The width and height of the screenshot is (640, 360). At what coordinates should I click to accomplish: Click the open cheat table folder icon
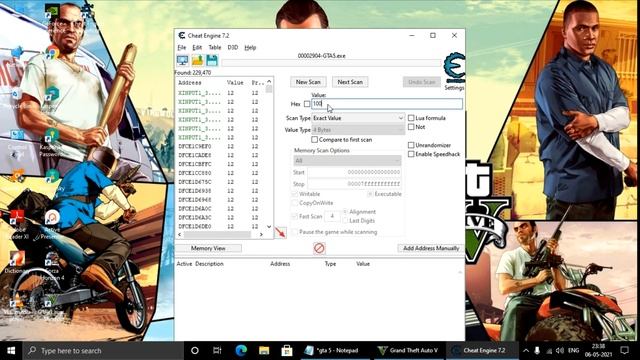click(198, 60)
